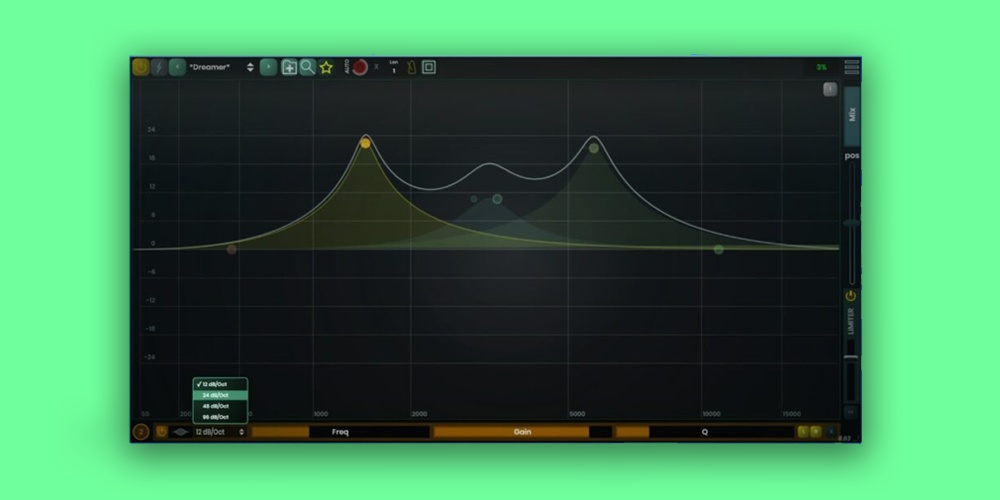The height and width of the screenshot is (500, 1000).
Task: Click the band number 2 circle
Action: (141, 432)
